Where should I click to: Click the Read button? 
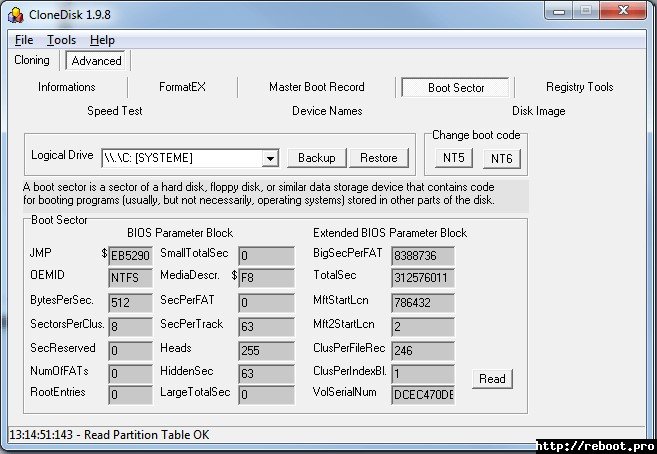492,379
